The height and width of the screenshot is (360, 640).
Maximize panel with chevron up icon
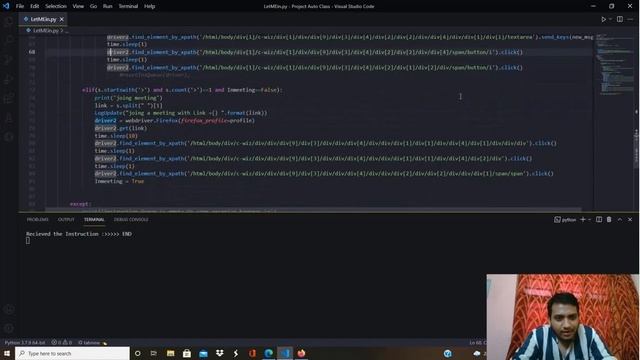coord(620,220)
